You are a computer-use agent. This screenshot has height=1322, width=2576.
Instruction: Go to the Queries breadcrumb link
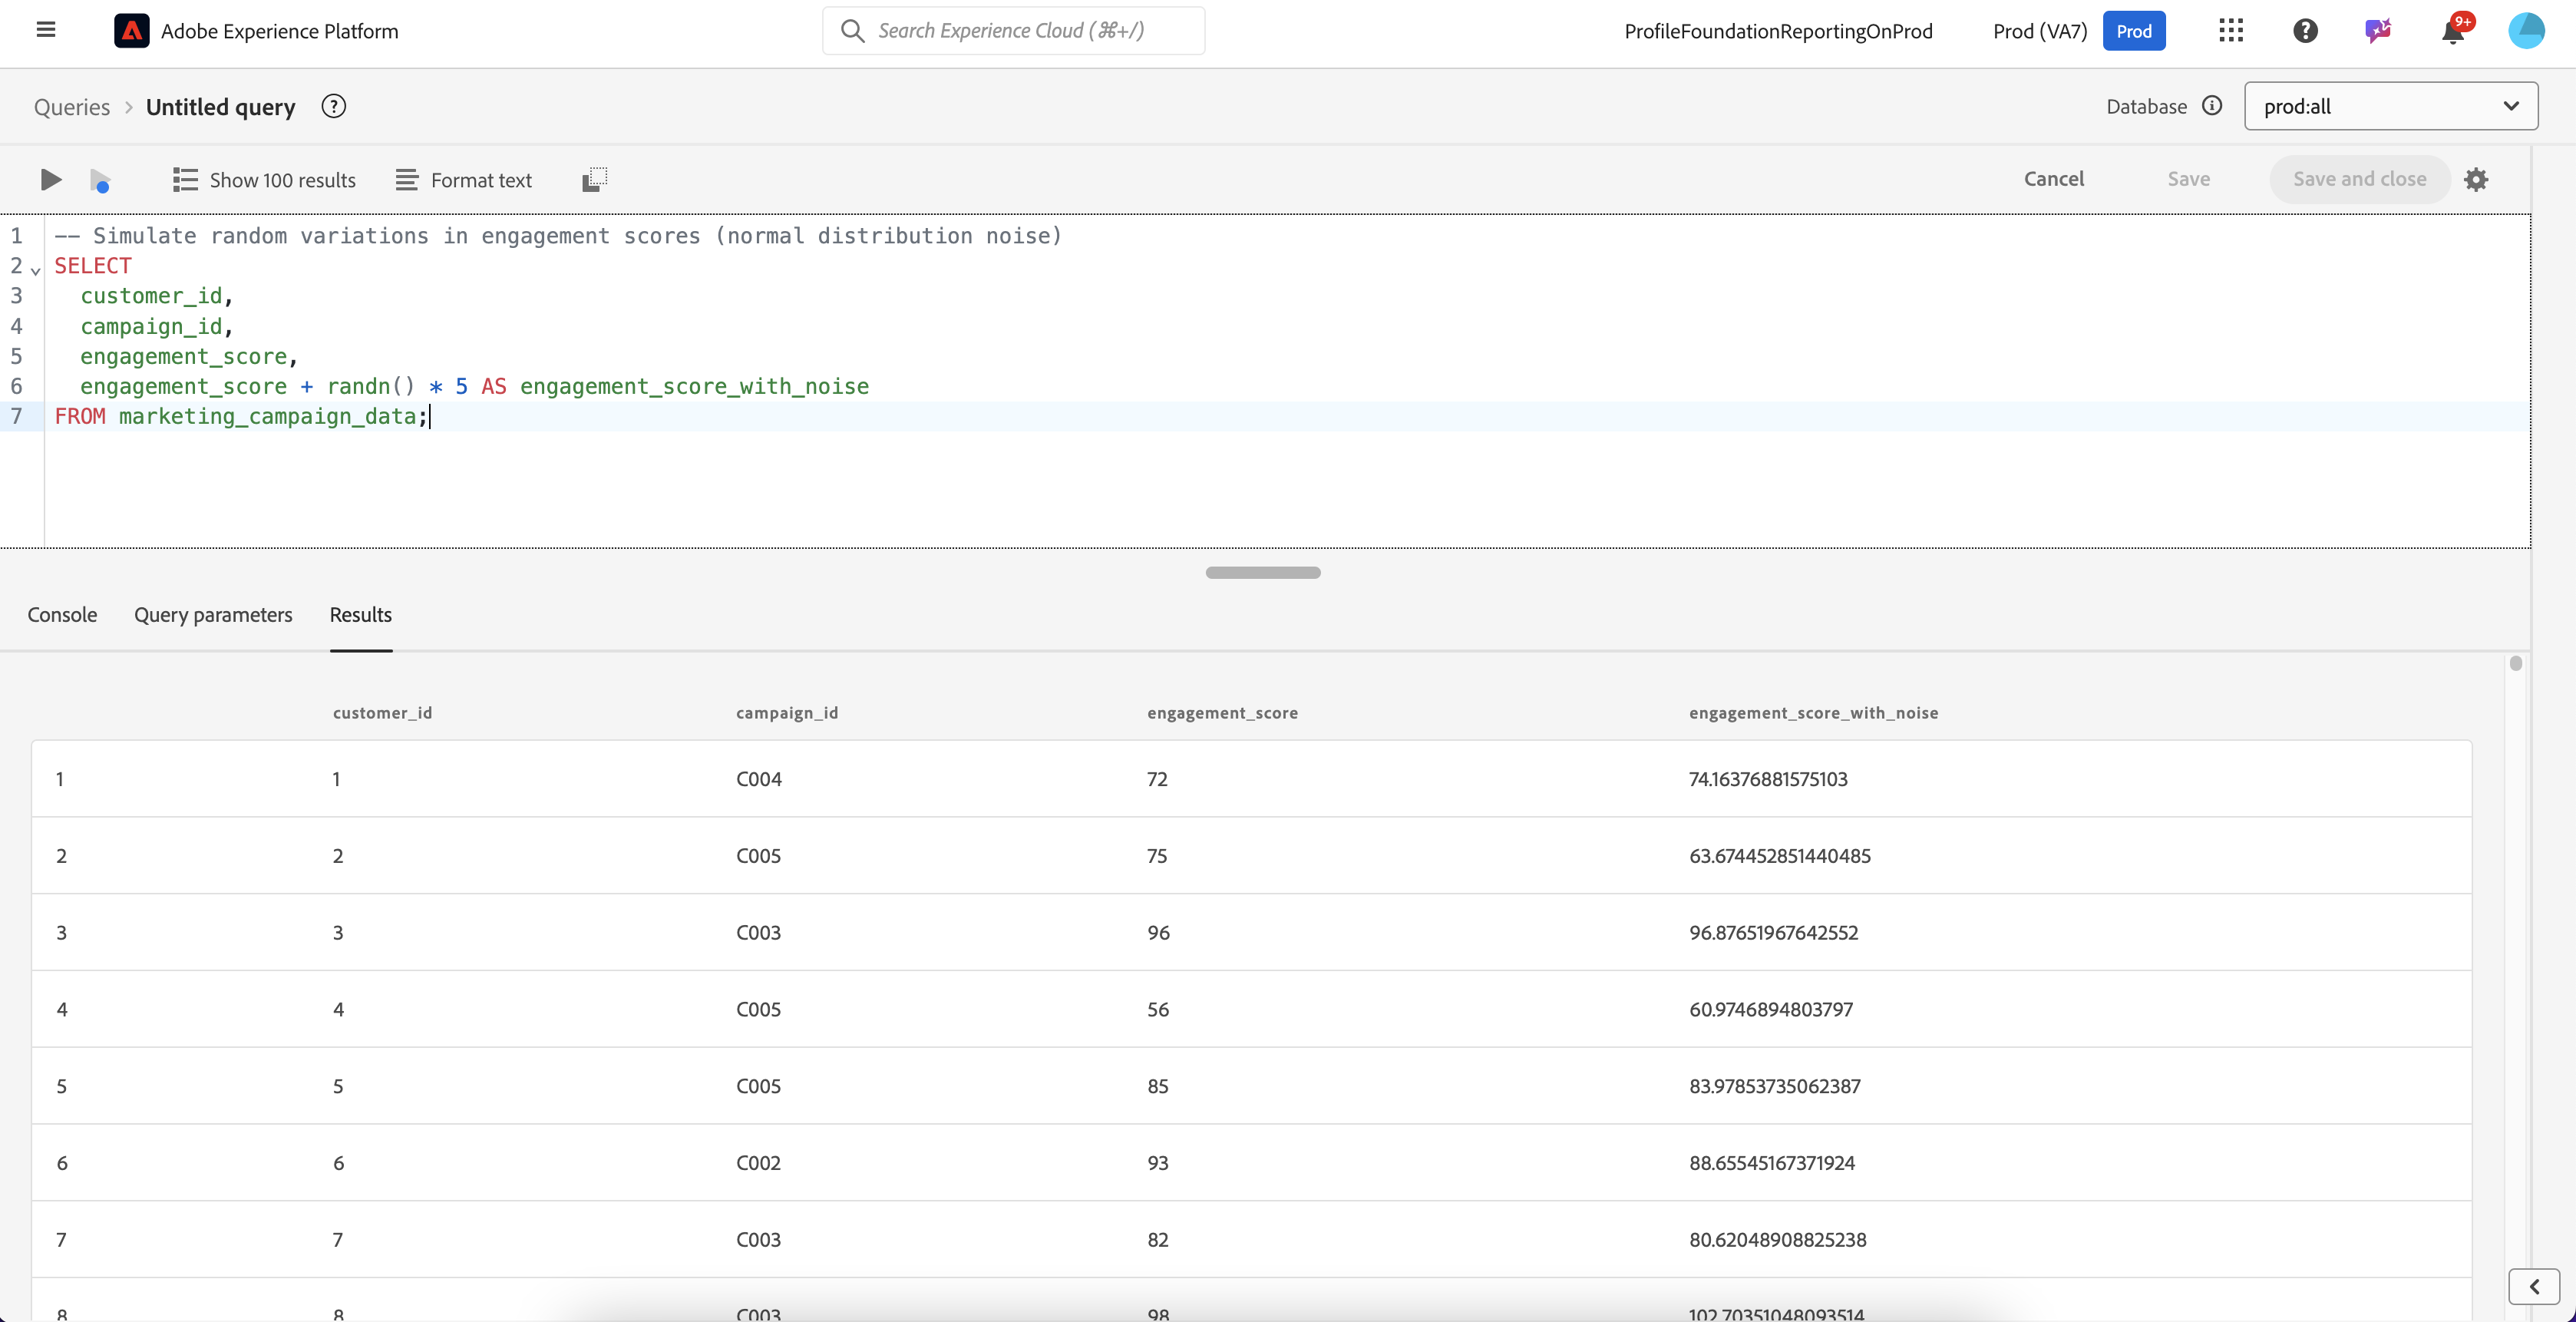[x=72, y=107]
